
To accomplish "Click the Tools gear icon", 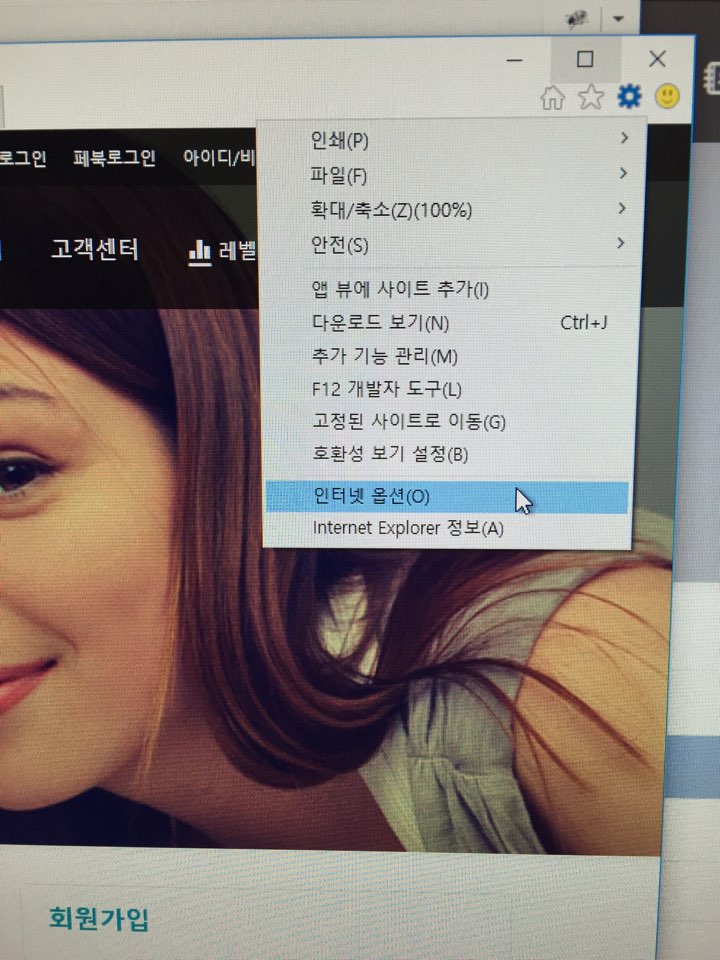I will (x=629, y=96).
